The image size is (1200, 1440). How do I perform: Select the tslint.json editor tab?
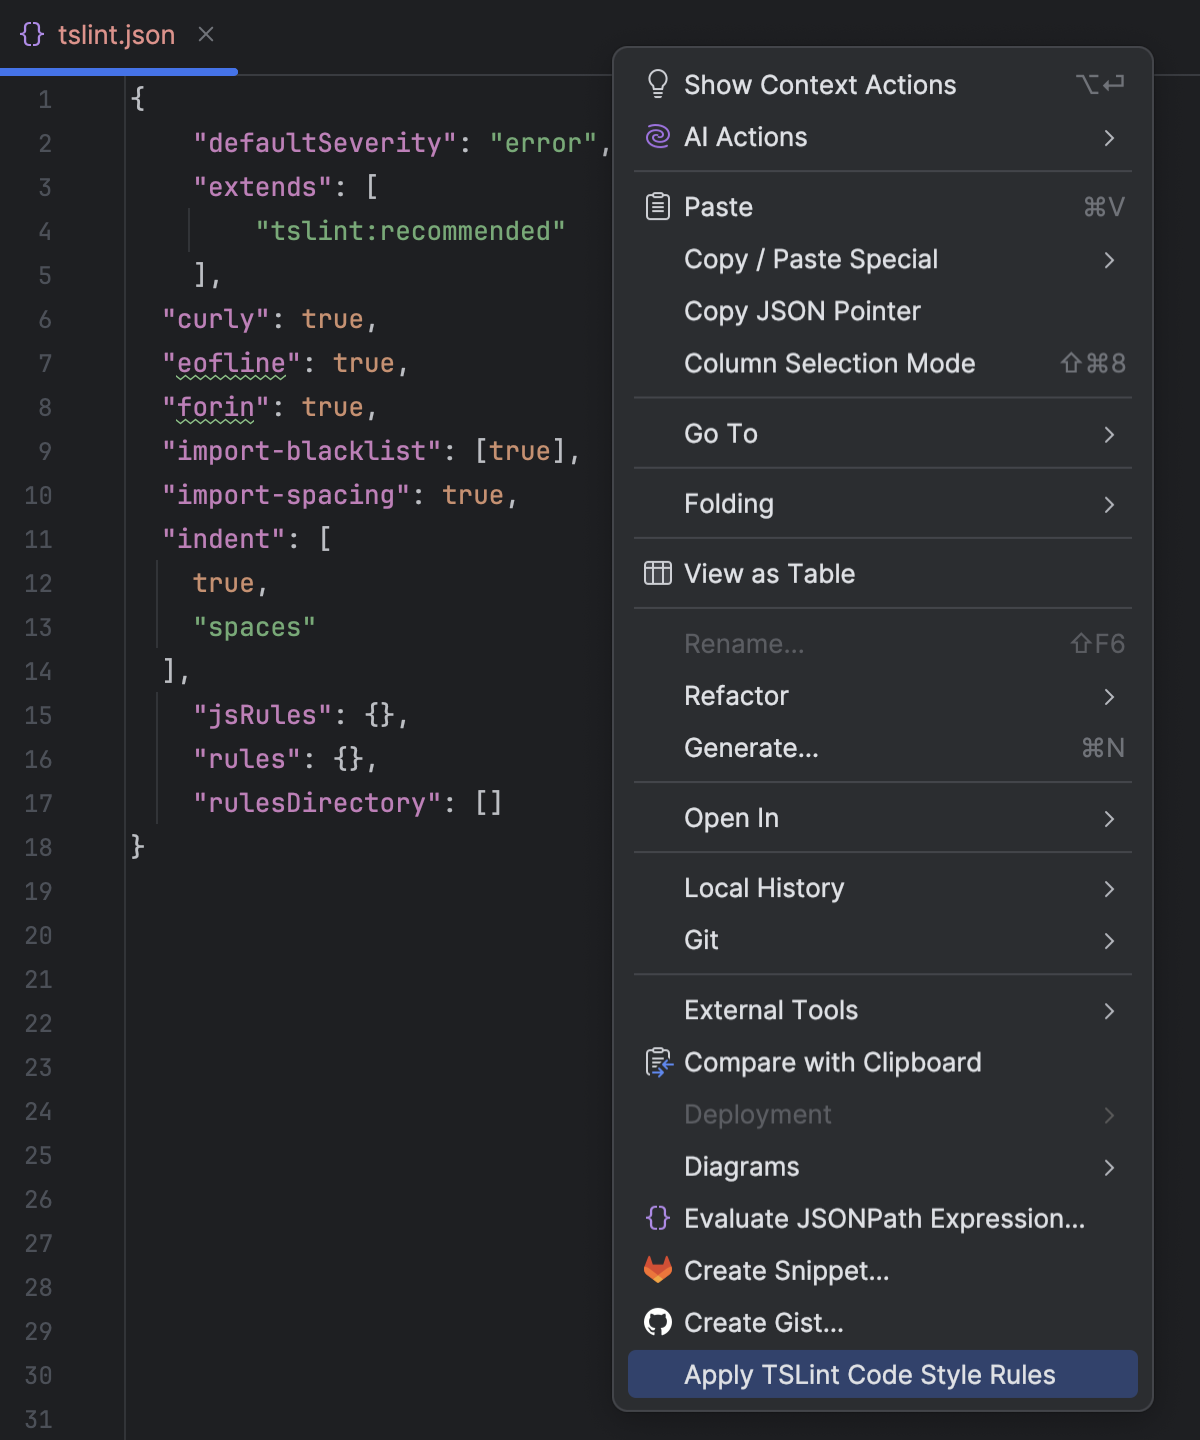point(116,34)
